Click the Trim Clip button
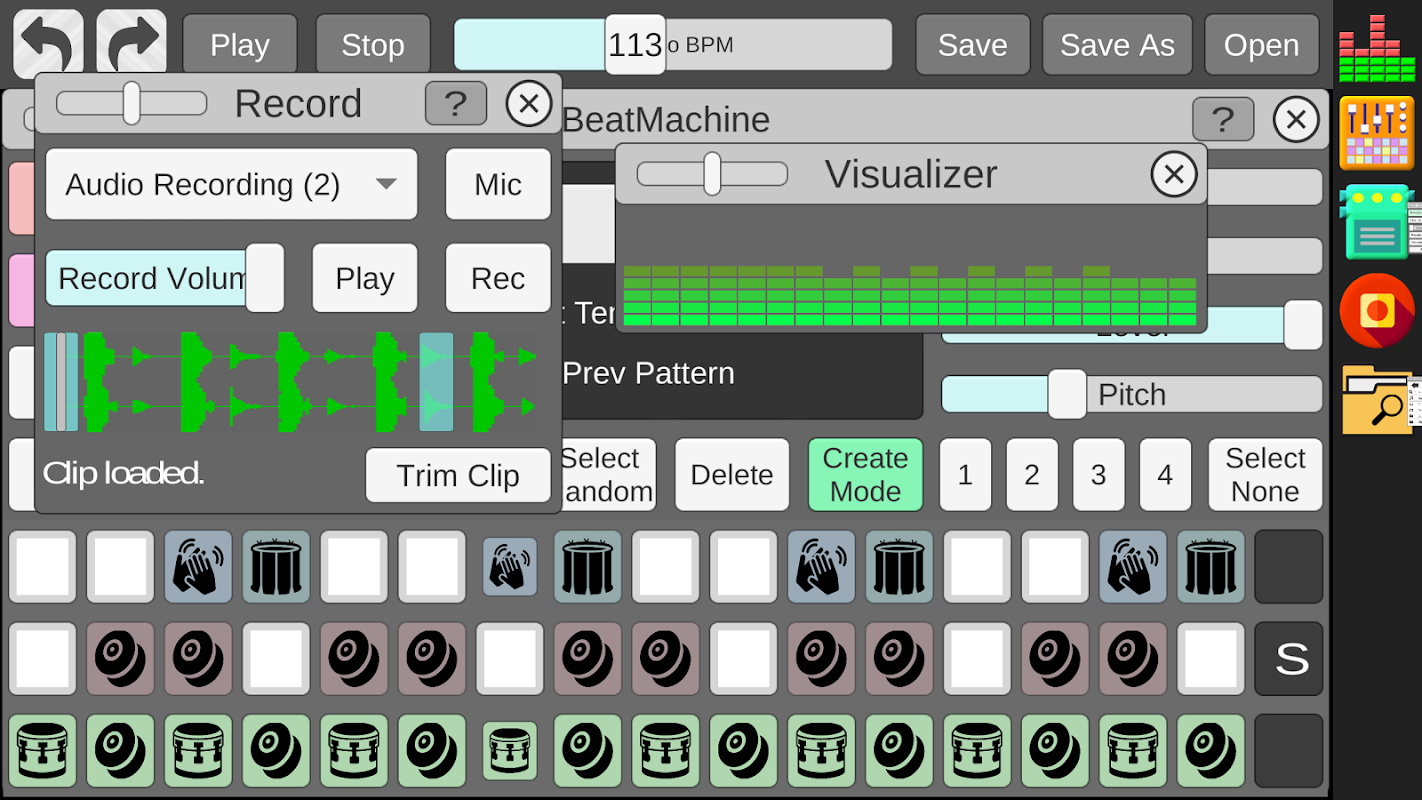This screenshot has height=800, width=1422. [x=458, y=475]
